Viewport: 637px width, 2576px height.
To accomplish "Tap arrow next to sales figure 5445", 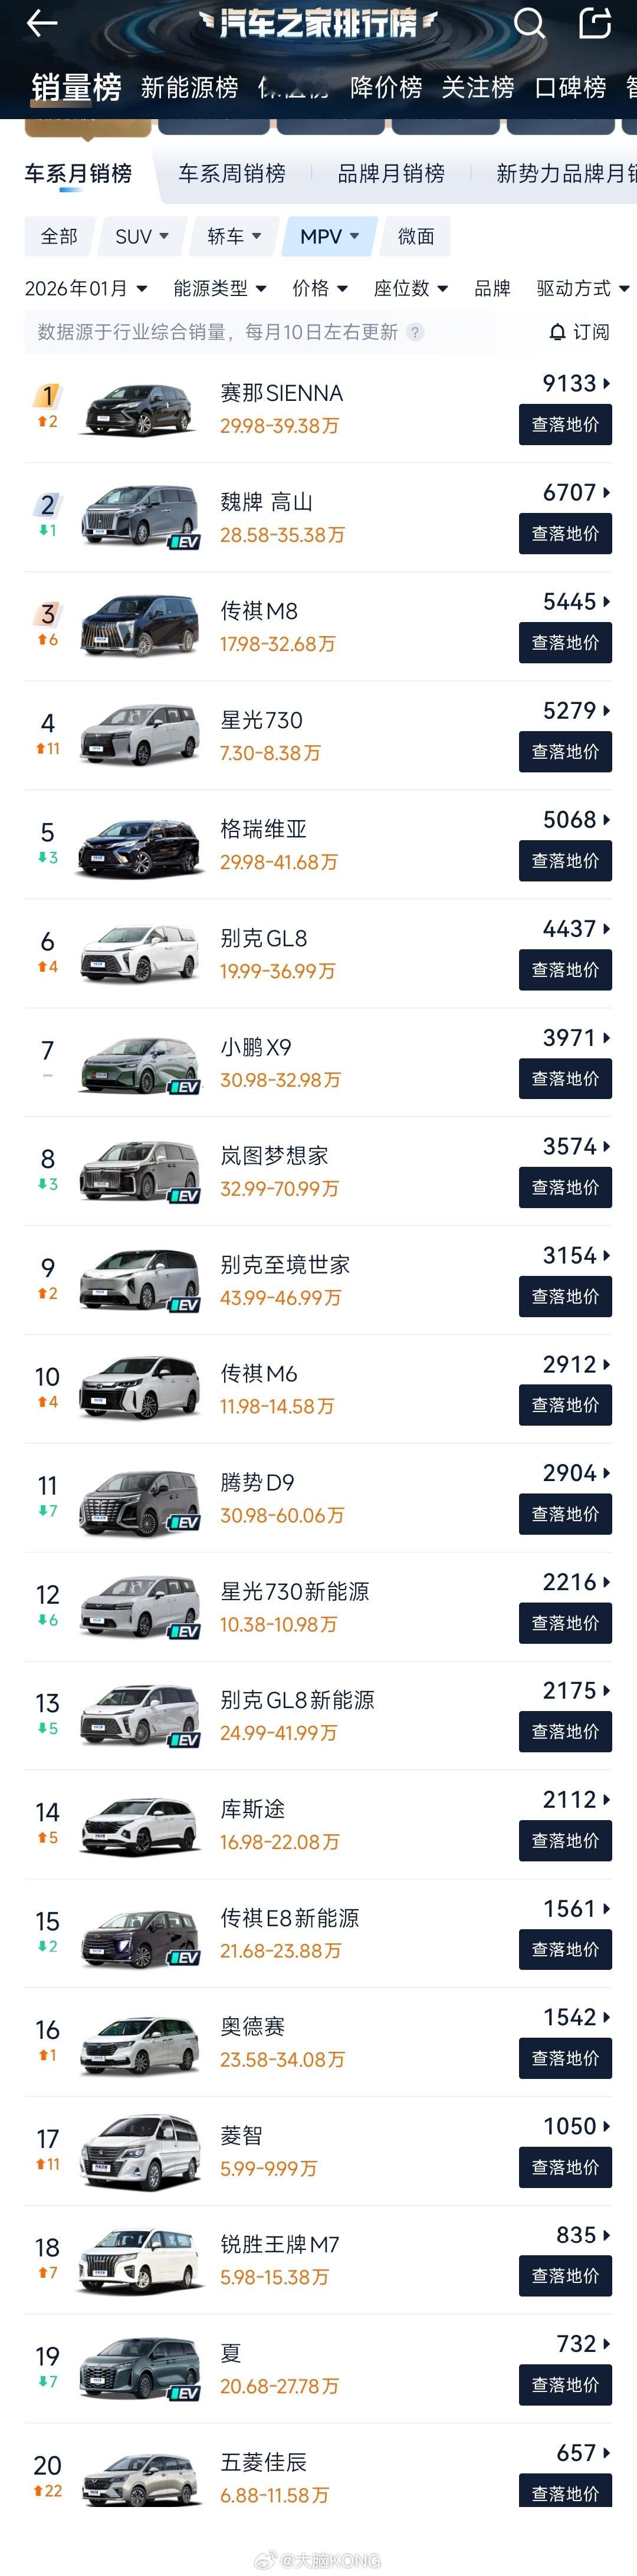I will click(606, 602).
